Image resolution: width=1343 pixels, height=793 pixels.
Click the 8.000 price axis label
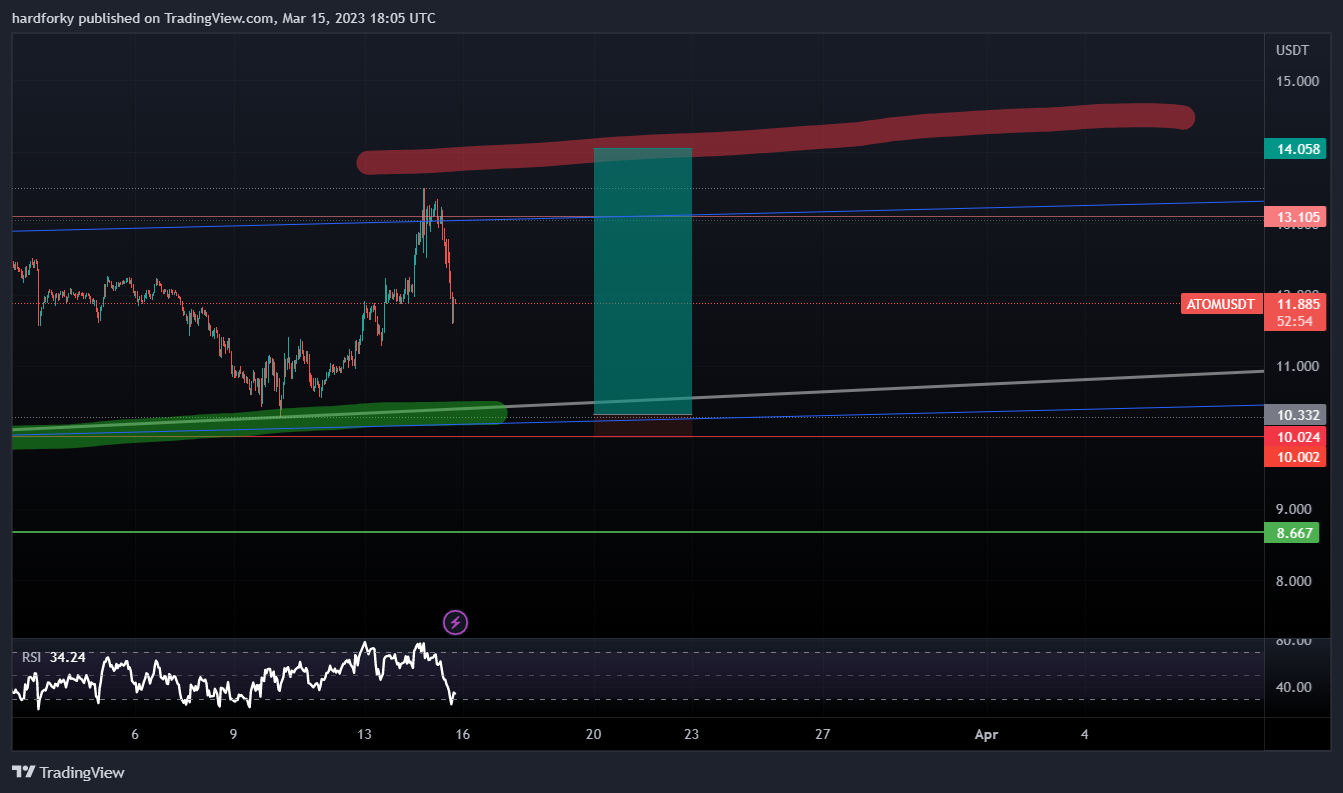point(1295,581)
